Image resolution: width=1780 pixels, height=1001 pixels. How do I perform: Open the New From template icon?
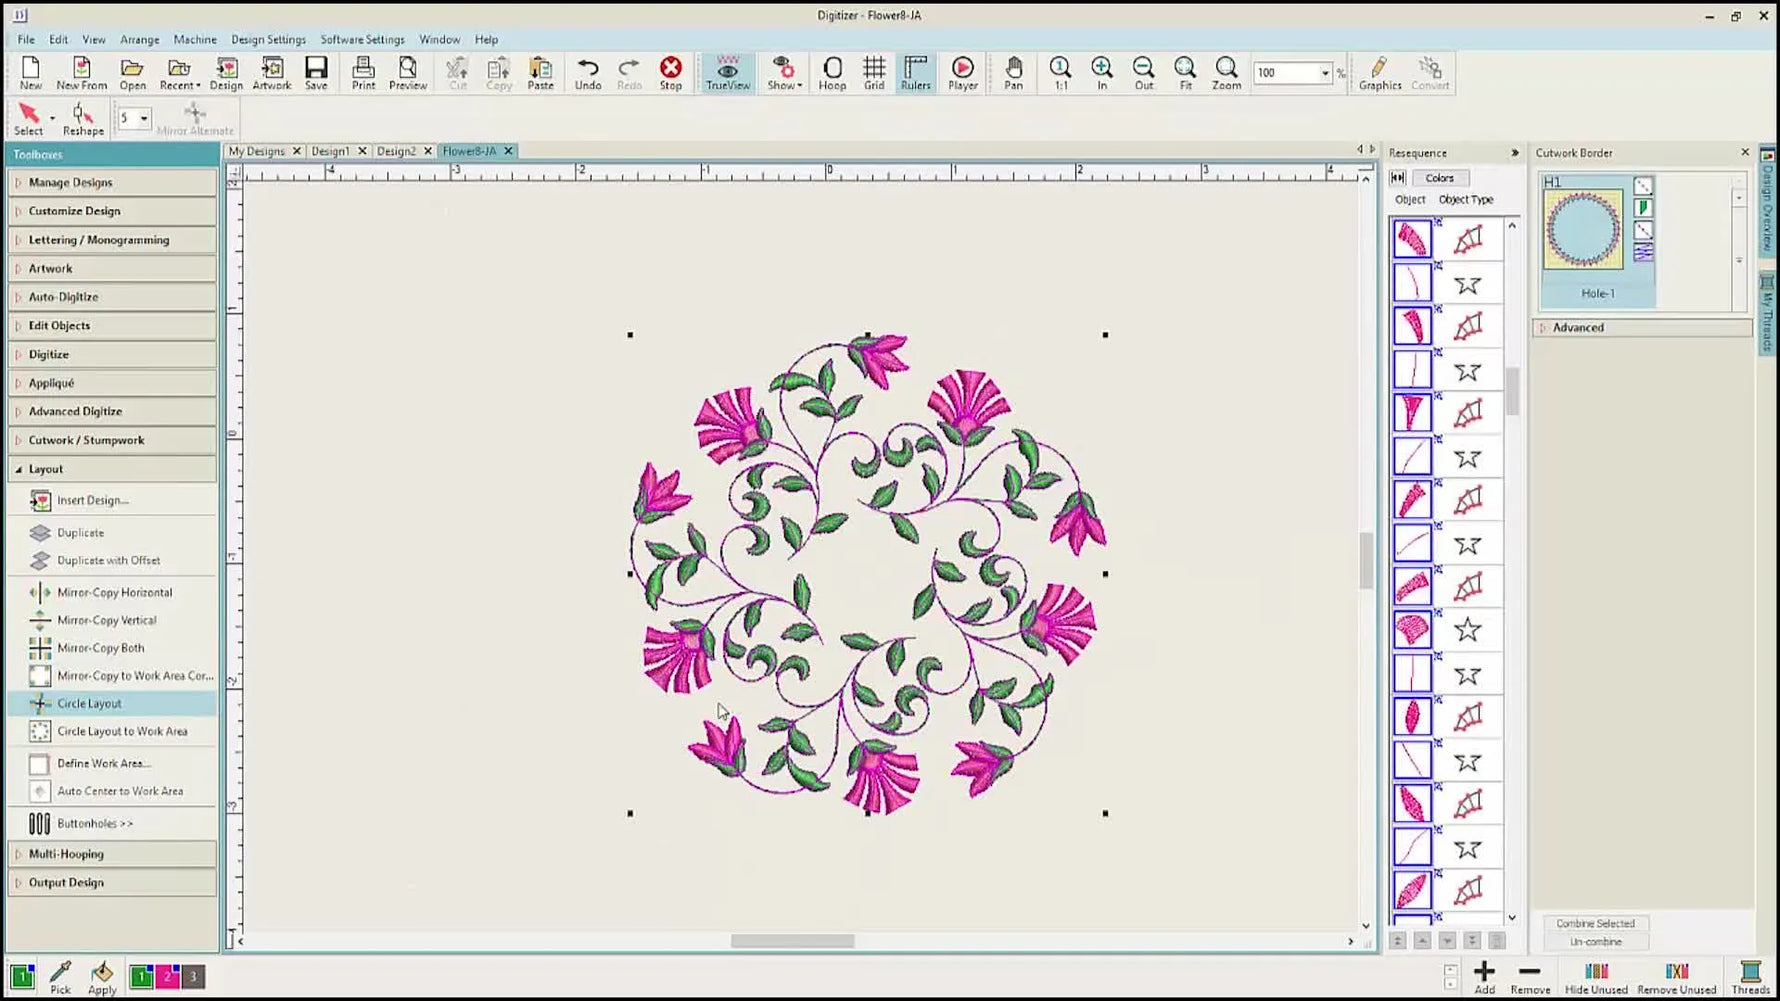coord(81,73)
